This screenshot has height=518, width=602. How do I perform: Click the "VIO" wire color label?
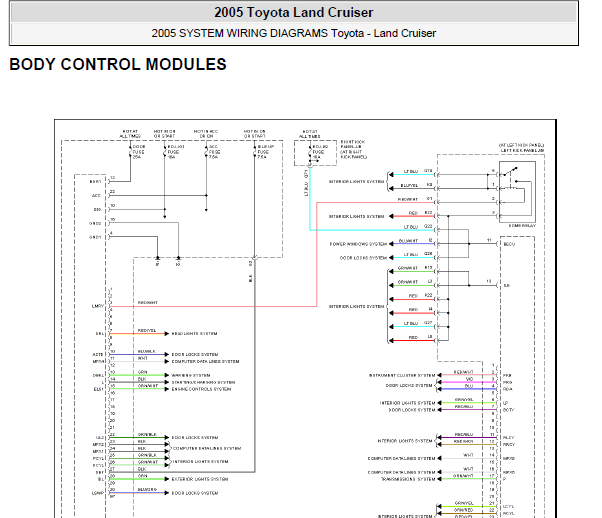[469, 379]
